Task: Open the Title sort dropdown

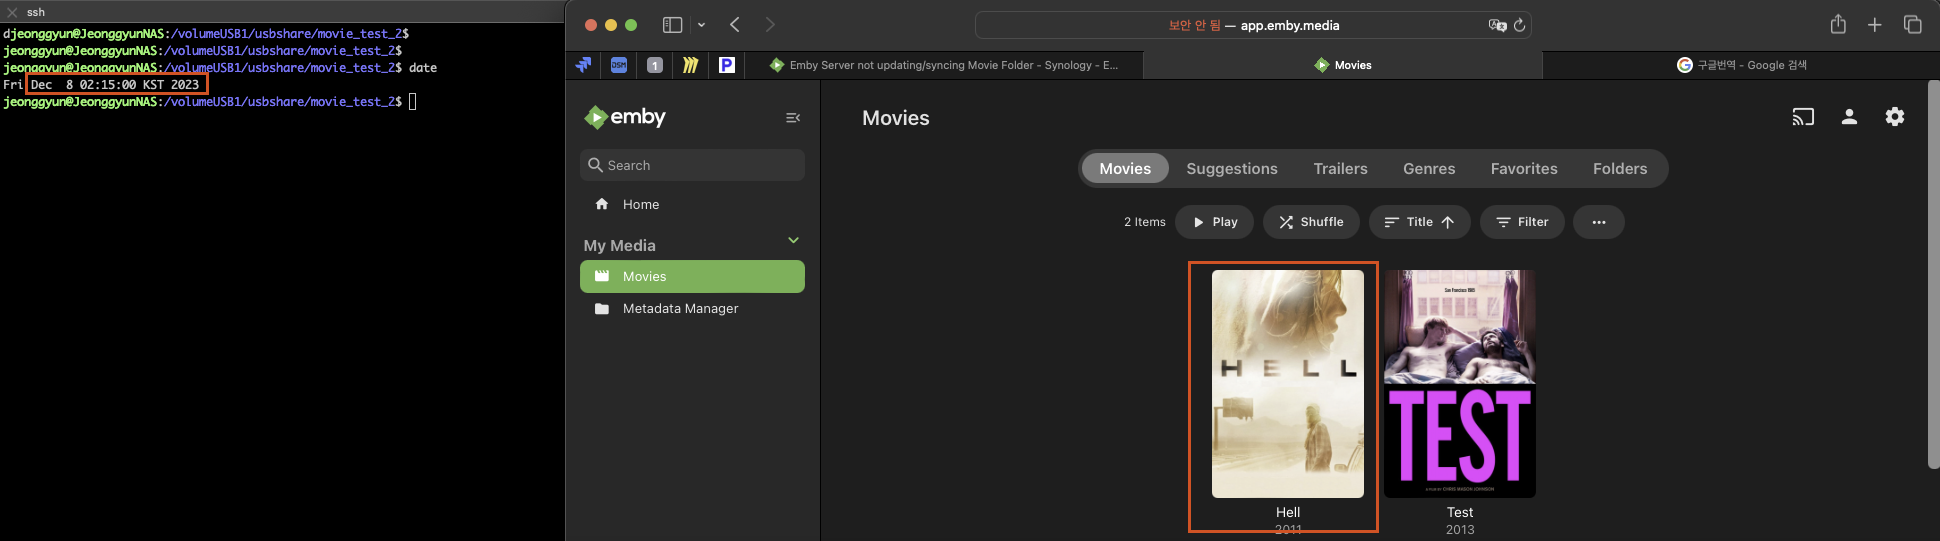Action: click(x=1420, y=222)
